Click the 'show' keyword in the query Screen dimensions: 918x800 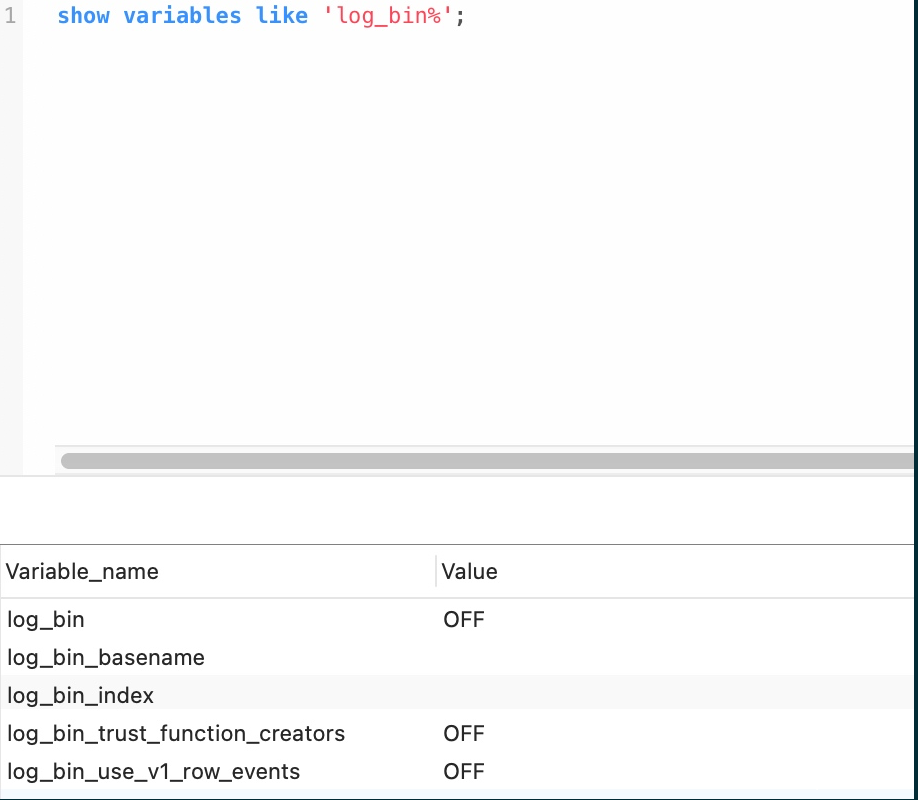click(83, 16)
